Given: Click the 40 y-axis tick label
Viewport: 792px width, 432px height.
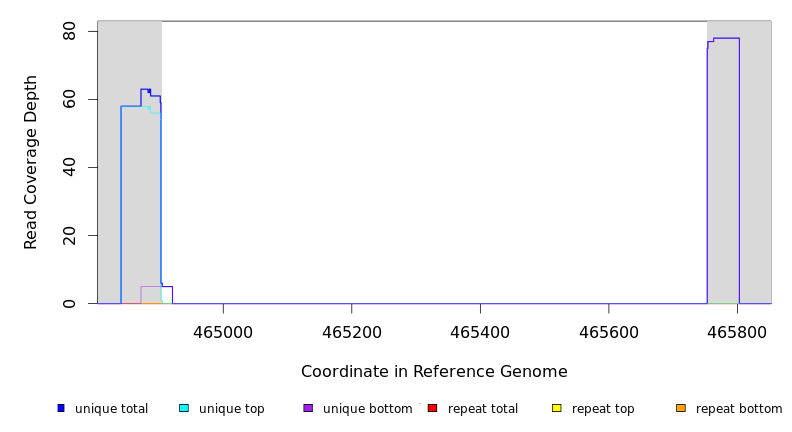Looking at the screenshot, I should (x=68, y=168).
